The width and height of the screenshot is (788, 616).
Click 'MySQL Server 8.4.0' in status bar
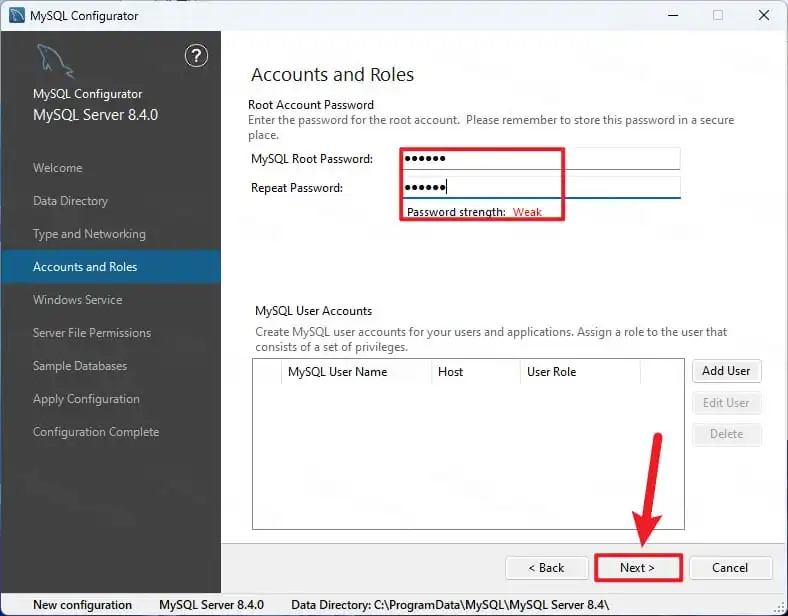point(211,605)
